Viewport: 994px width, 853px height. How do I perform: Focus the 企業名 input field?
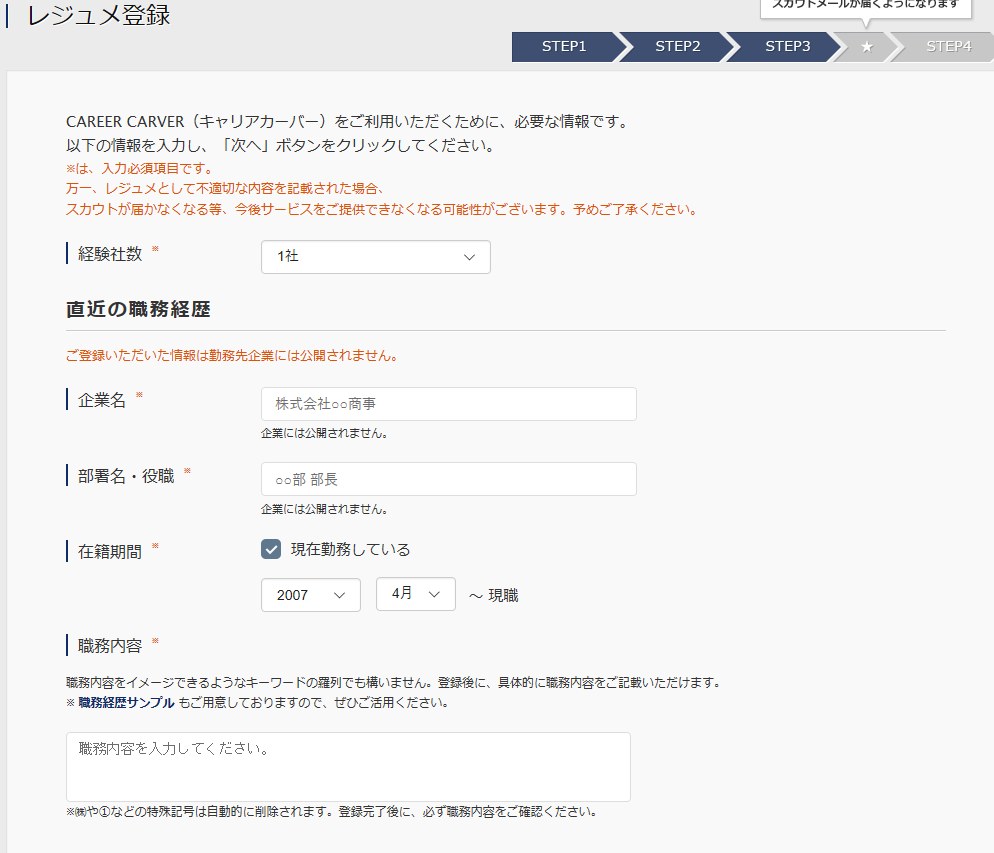pyautogui.click(x=449, y=404)
